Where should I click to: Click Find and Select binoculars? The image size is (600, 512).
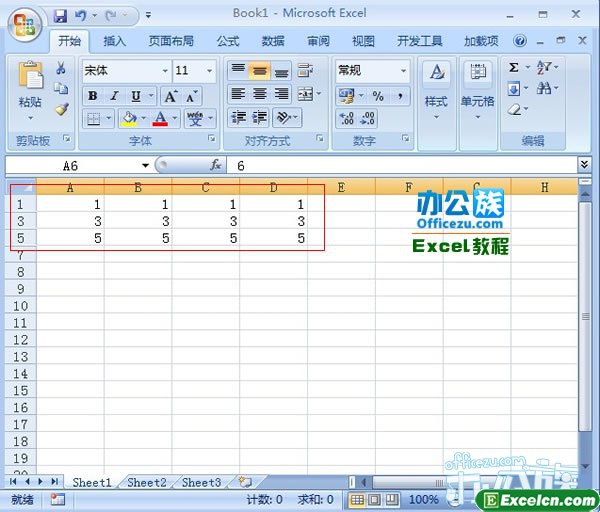tap(544, 89)
